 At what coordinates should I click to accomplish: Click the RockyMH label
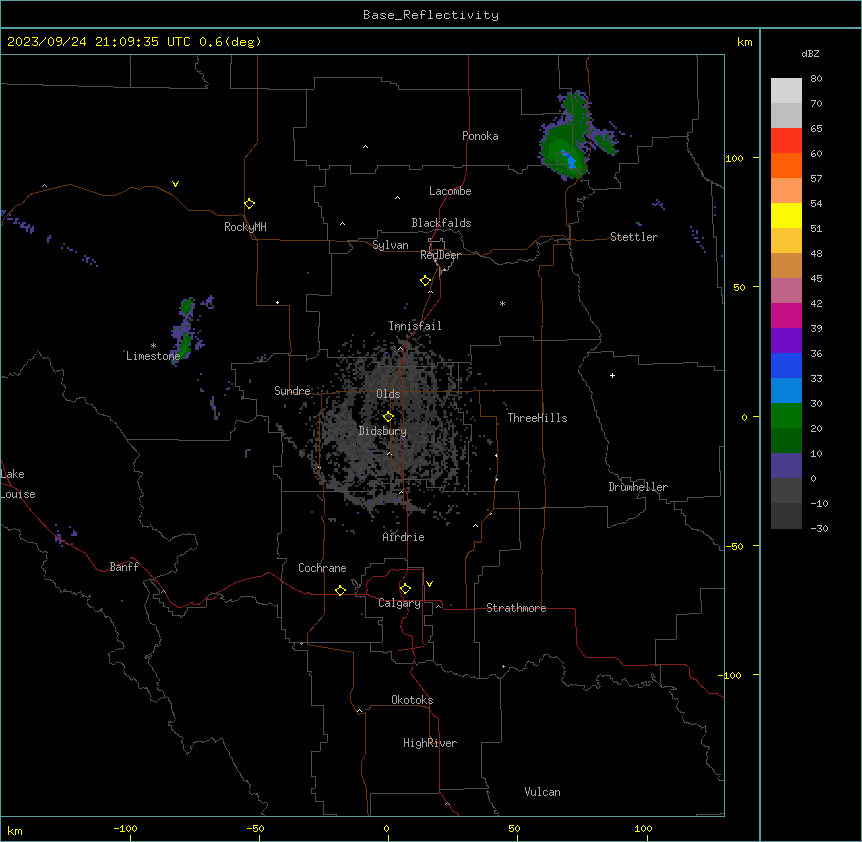(x=245, y=227)
